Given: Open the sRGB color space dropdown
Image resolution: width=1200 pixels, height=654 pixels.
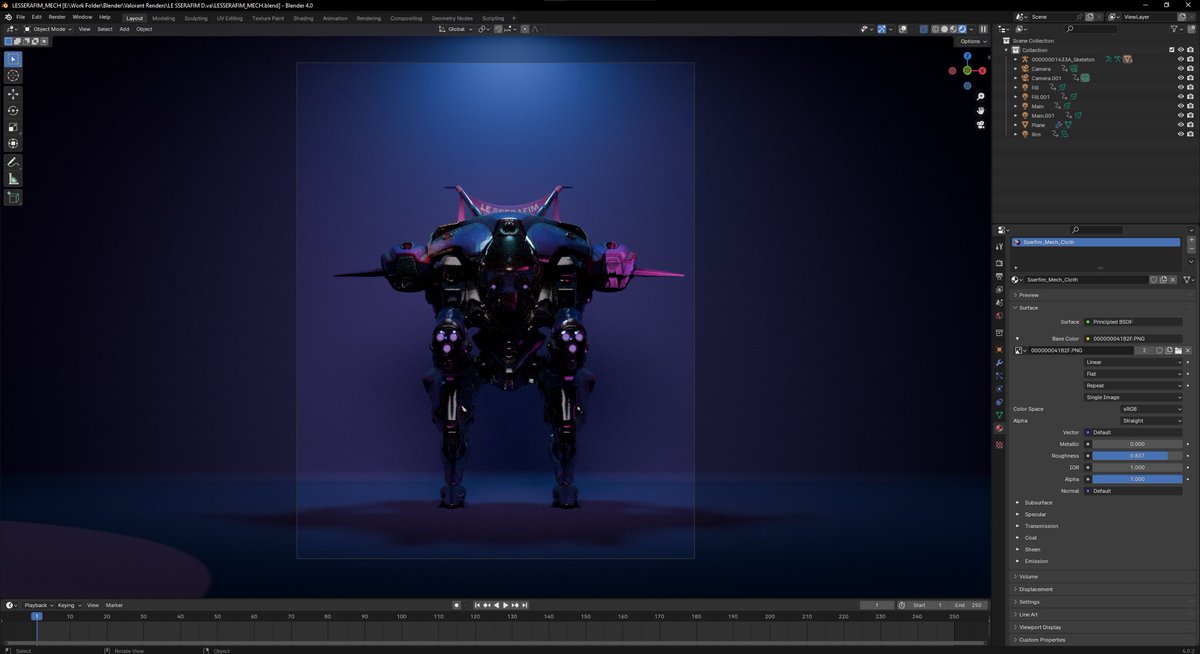Looking at the screenshot, I should [x=1151, y=409].
